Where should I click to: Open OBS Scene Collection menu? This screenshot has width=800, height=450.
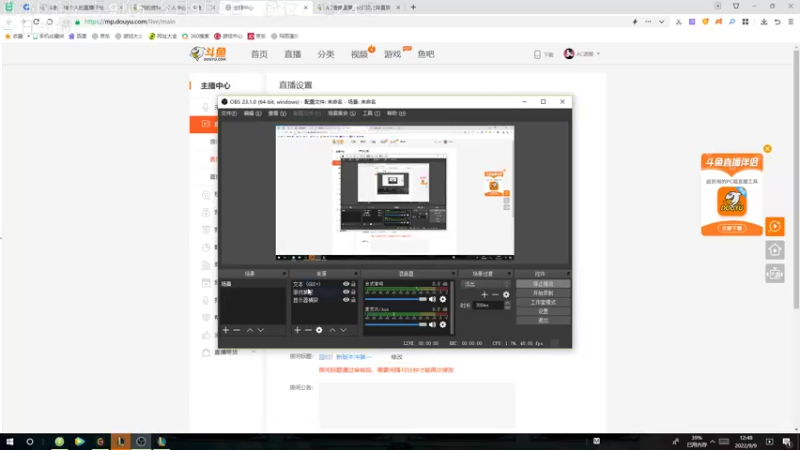pos(341,113)
